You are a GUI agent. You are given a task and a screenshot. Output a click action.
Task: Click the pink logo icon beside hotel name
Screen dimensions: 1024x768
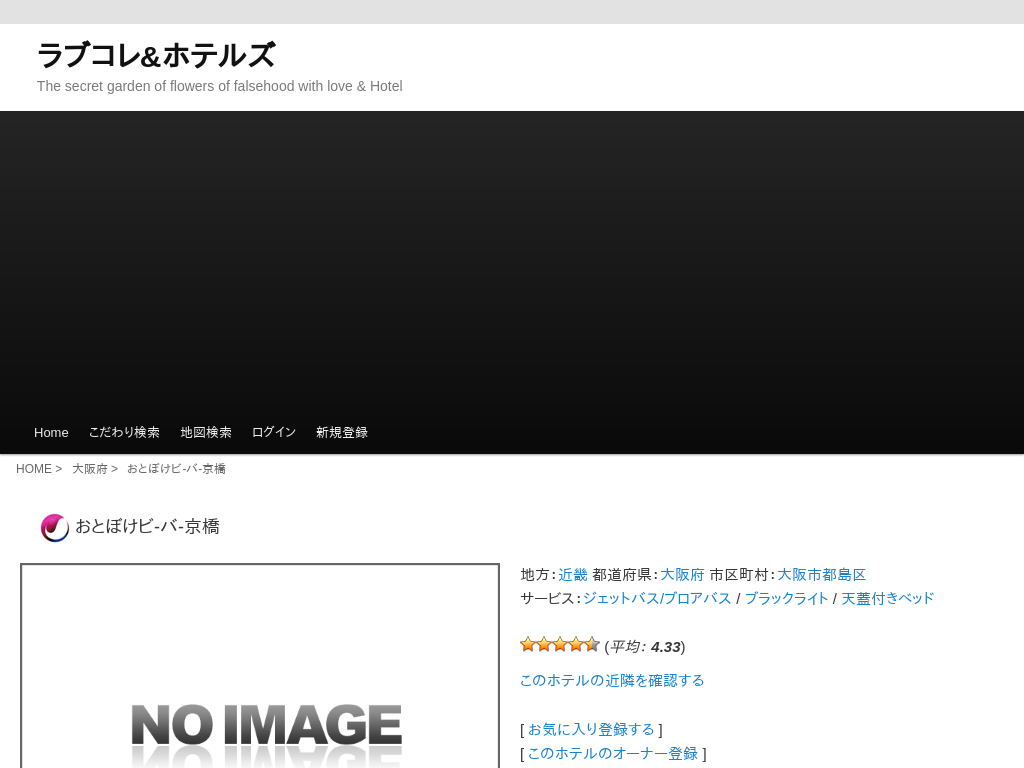[55, 528]
